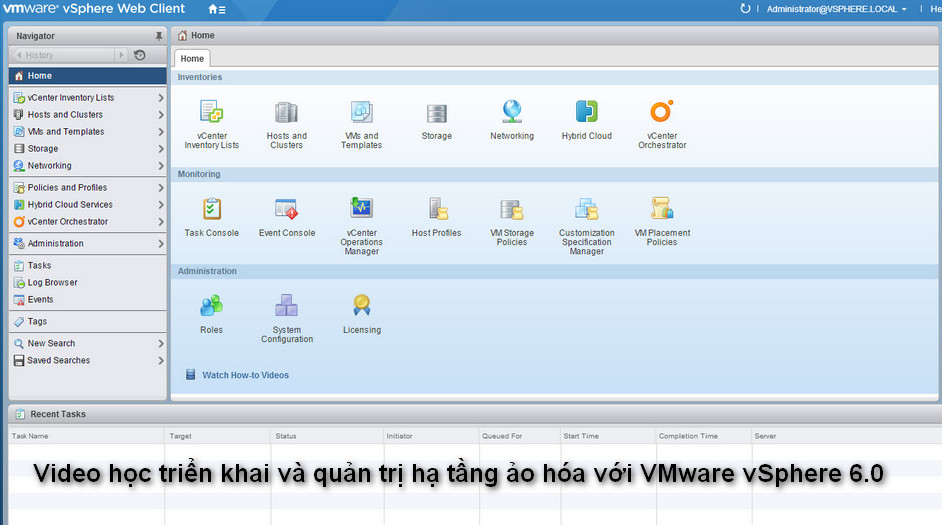
Task: Select the Home tab
Action: pos(192,58)
